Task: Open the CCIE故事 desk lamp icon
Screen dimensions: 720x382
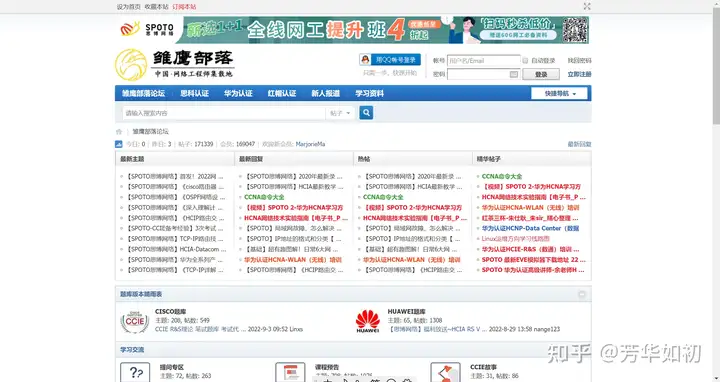Action: [445, 372]
